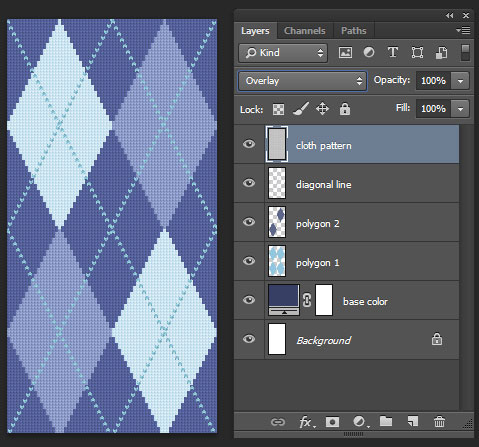Click the Fill 100% value field

point(433,109)
